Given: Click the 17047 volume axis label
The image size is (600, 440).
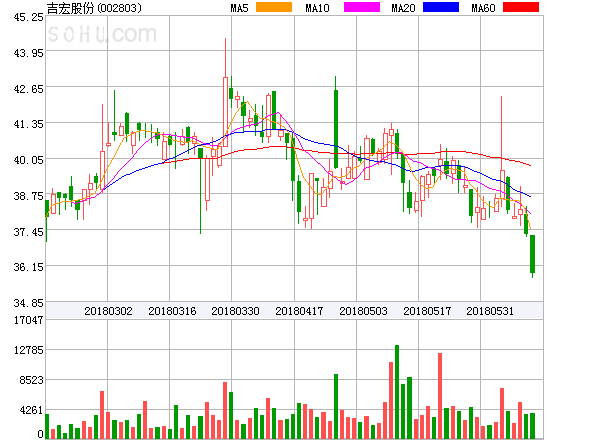Looking at the screenshot, I should [x=28, y=320].
